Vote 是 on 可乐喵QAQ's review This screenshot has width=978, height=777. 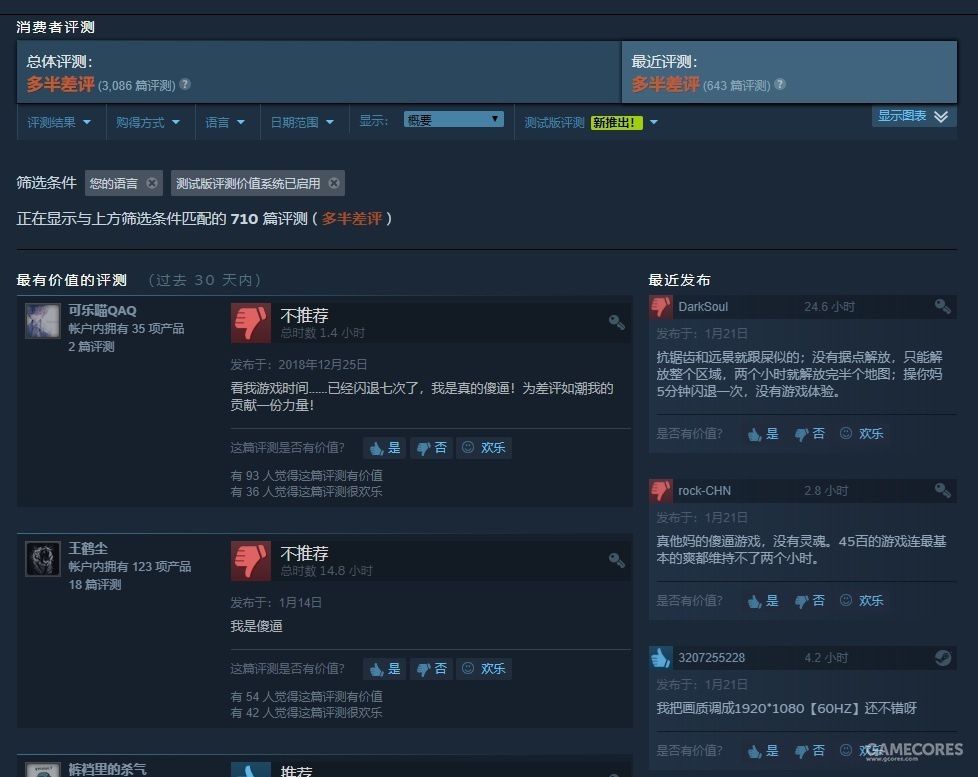(384, 448)
